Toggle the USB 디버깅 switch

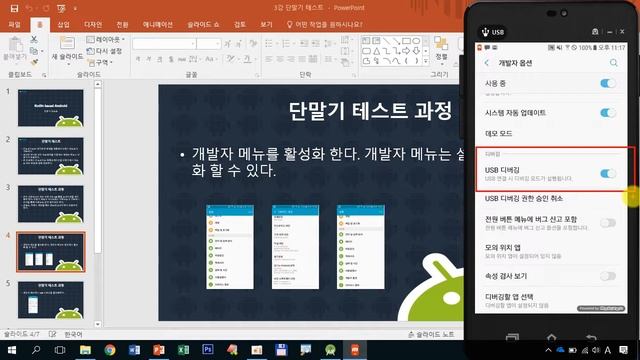608,173
